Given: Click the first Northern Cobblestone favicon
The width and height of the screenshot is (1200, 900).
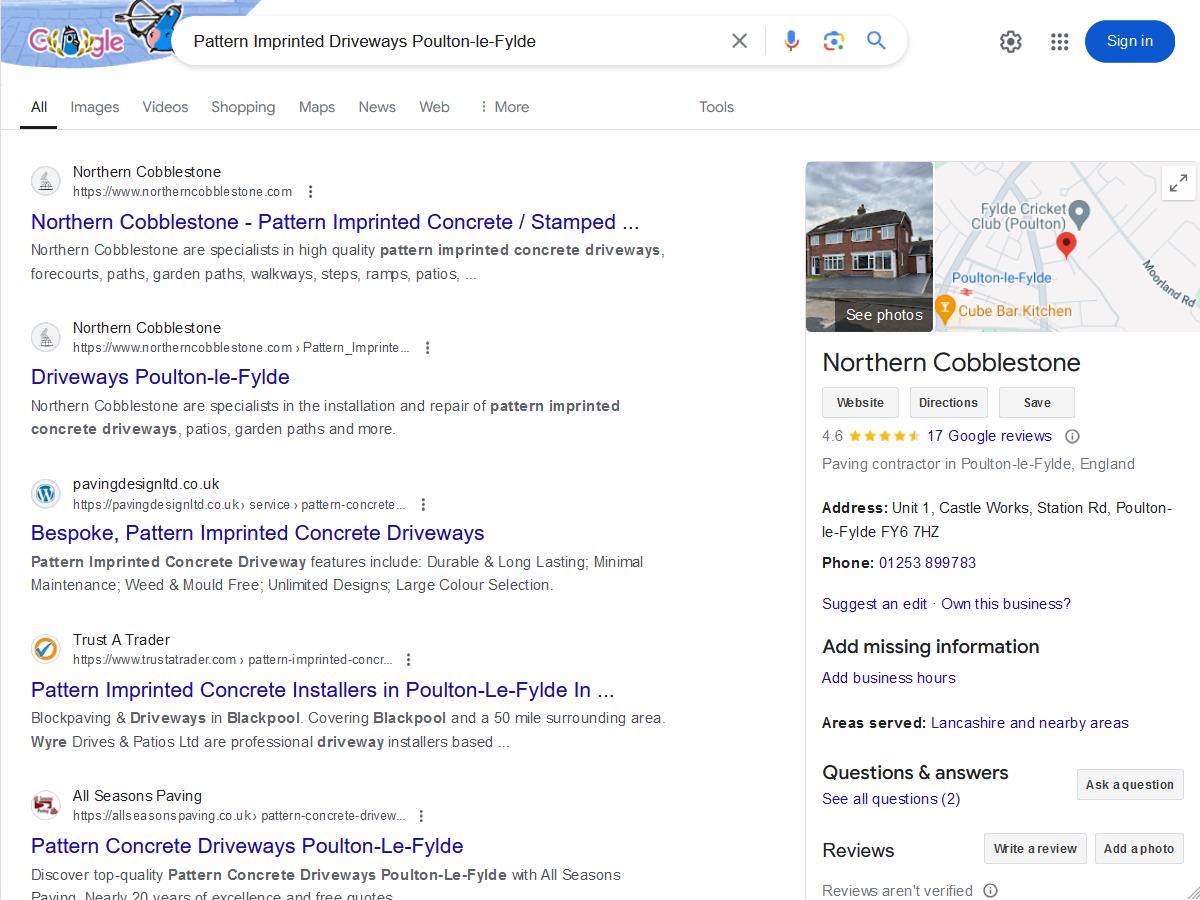Looking at the screenshot, I should [46, 181].
